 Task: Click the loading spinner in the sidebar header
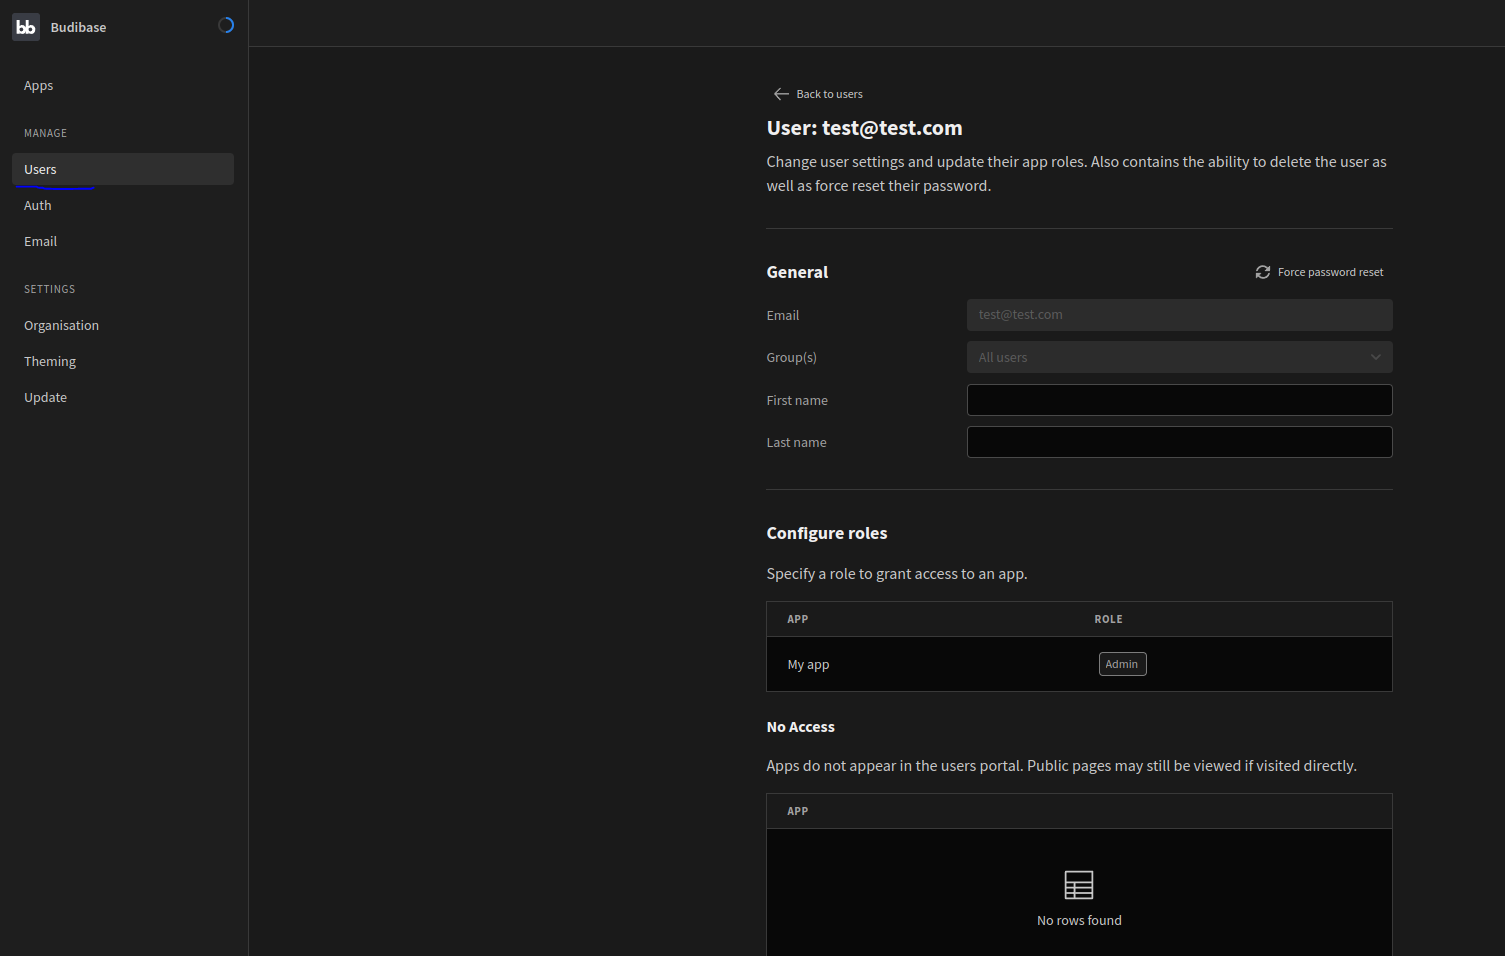pyautogui.click(x=226, y=24)
